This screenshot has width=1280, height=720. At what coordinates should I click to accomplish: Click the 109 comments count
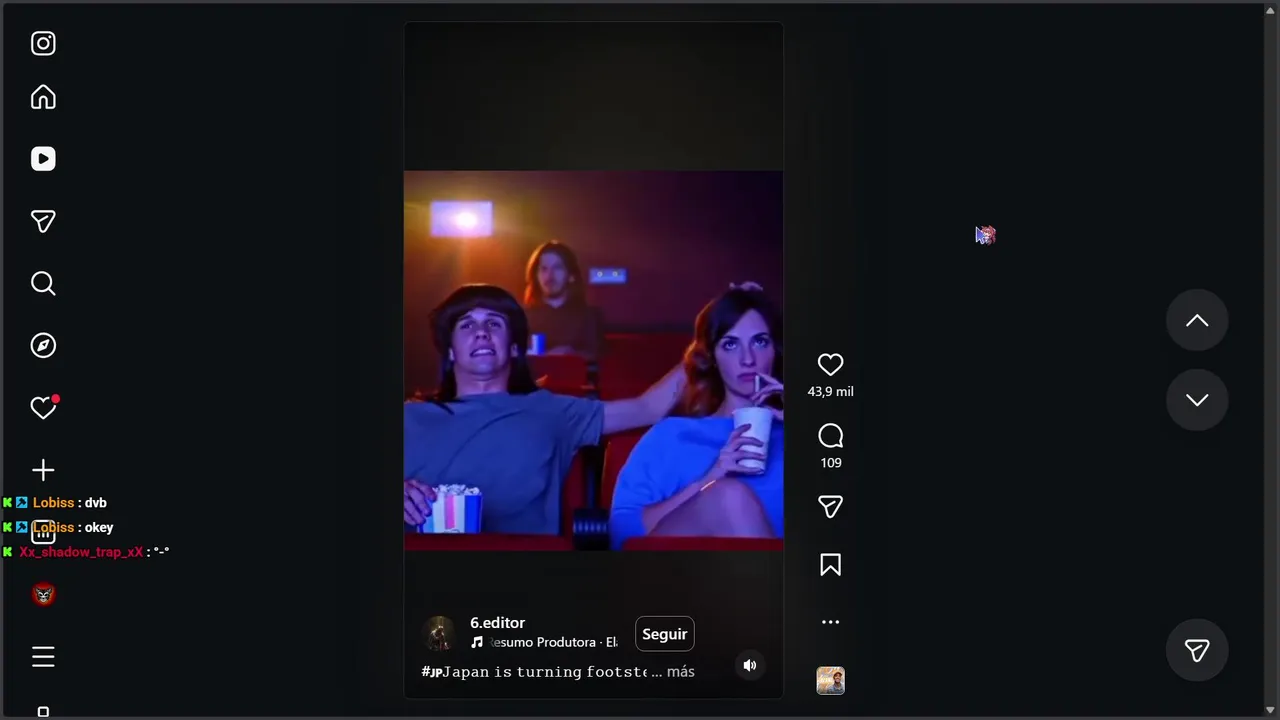[x=830, y=463]
